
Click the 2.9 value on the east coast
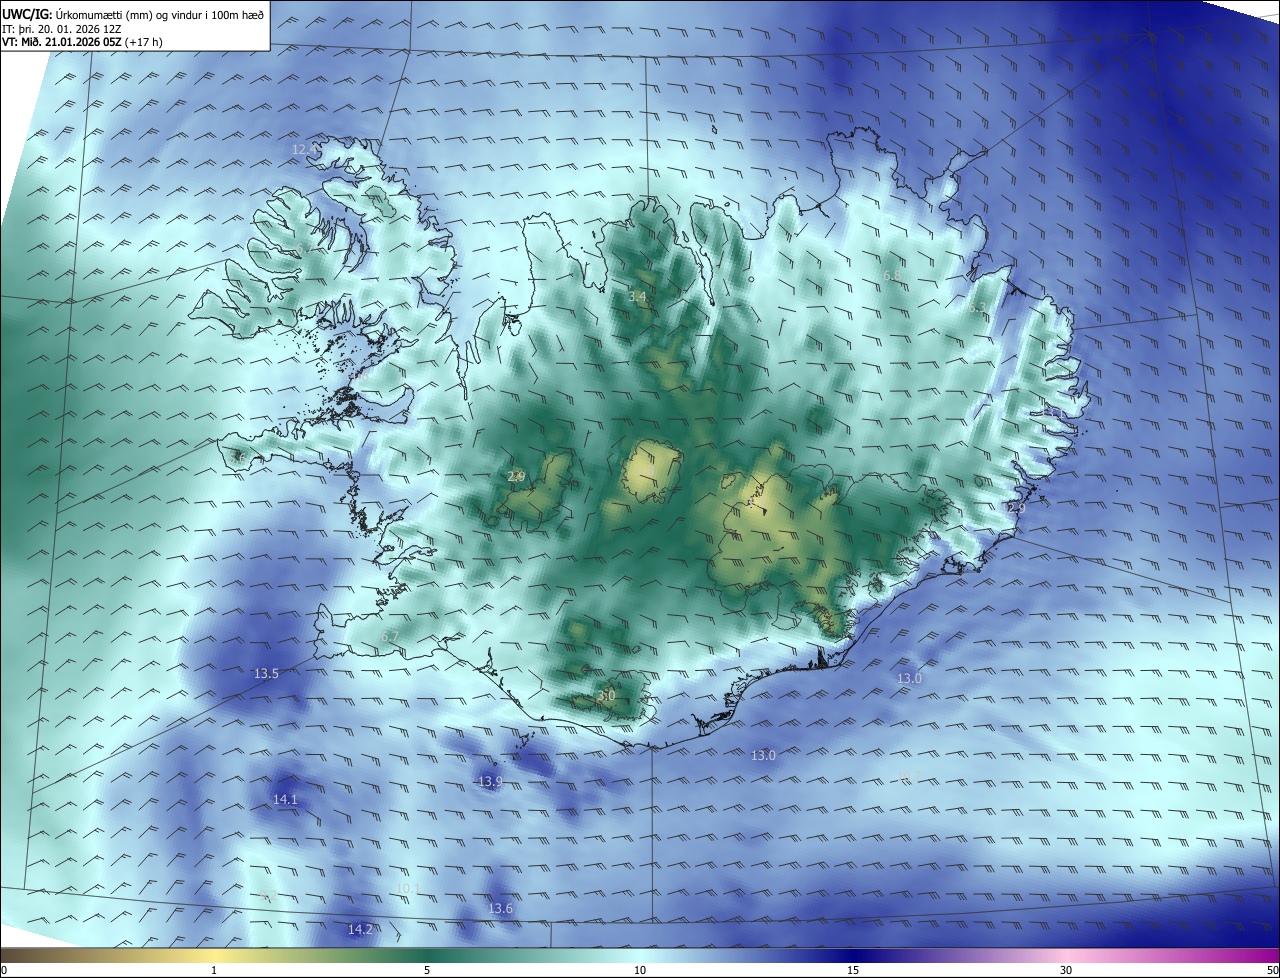click(1016, 508)
